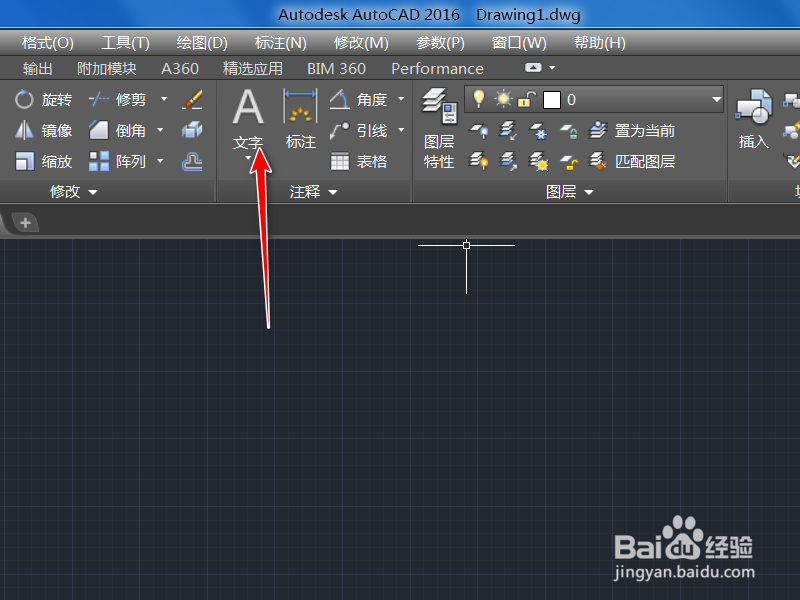Click the white layer 0 color swatch
Image resolution: width=800 pixels, height=600 pixels.
pos(552,100)
